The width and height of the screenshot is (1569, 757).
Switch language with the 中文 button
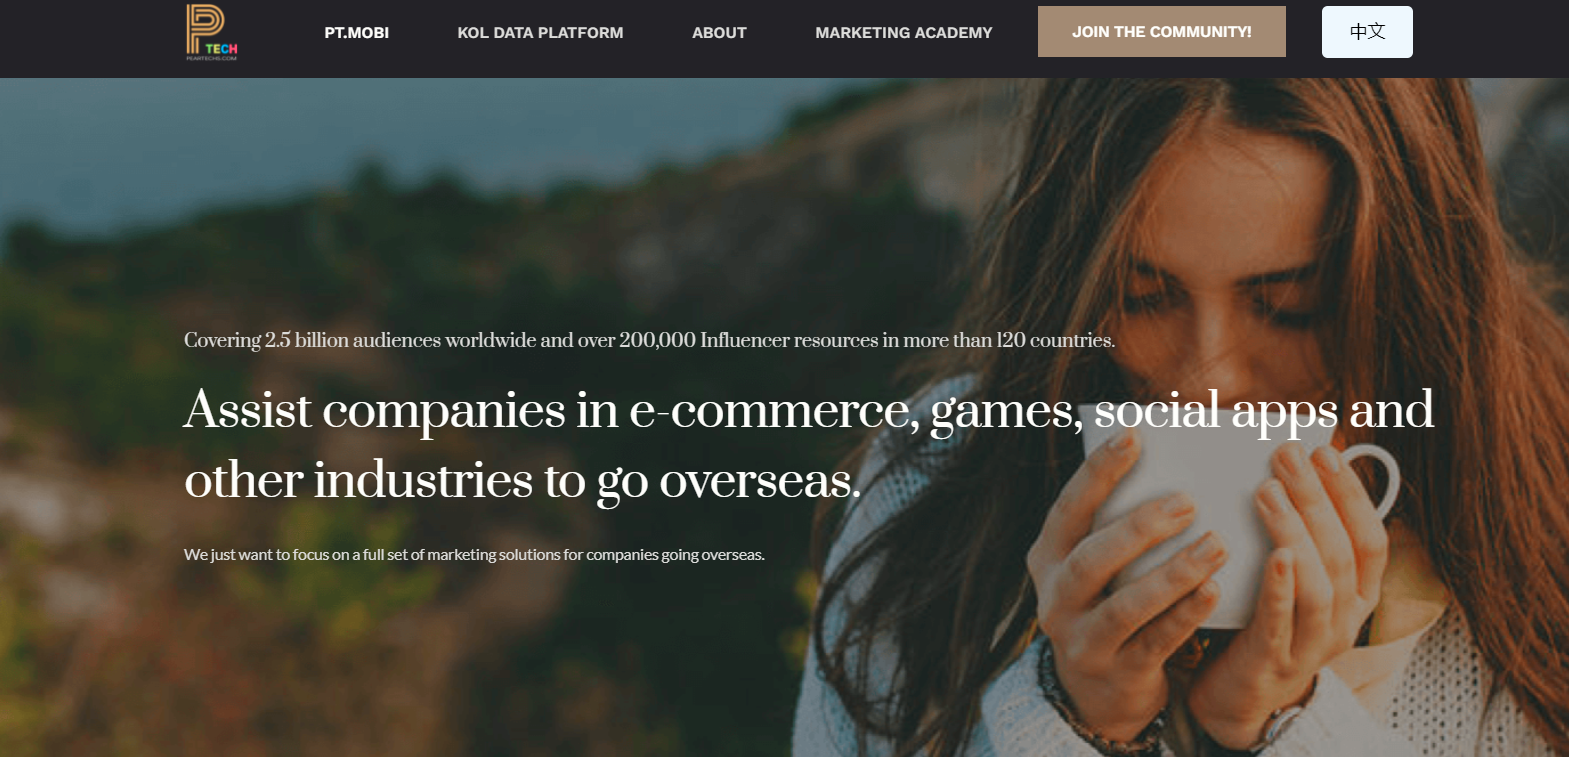(1367, 32)
